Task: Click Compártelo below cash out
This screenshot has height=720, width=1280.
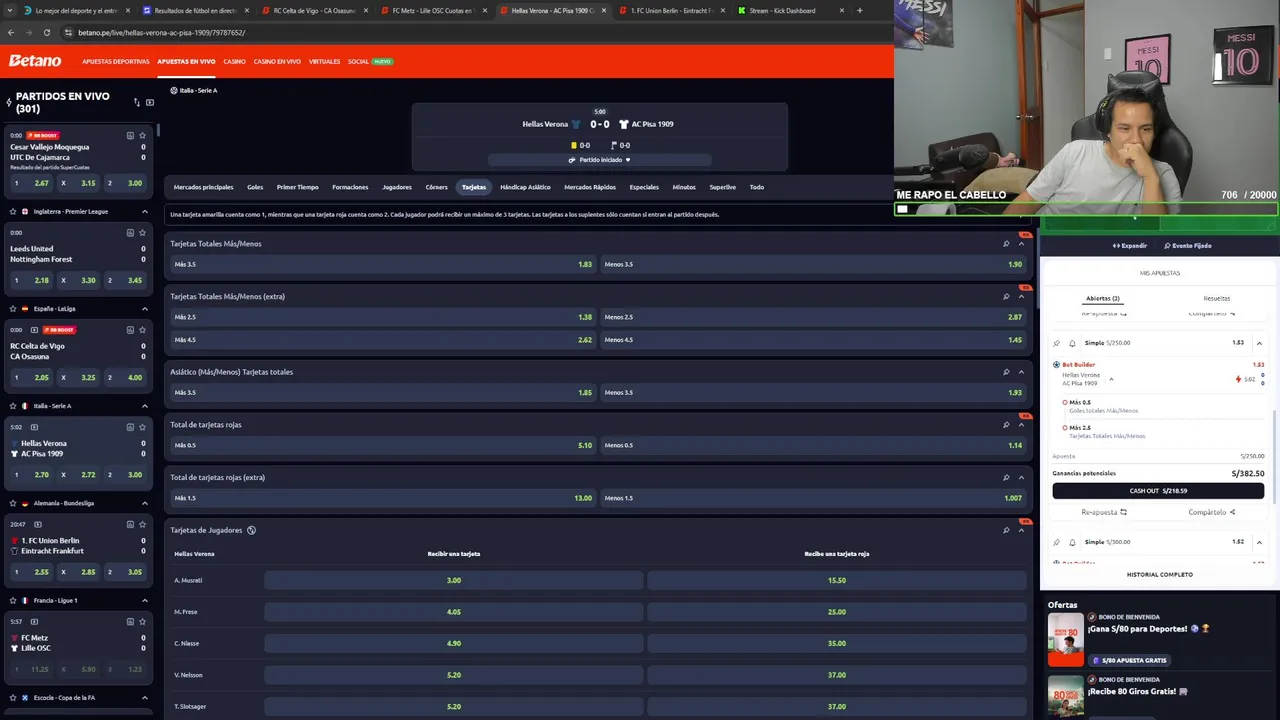Action: [1212, 512]
